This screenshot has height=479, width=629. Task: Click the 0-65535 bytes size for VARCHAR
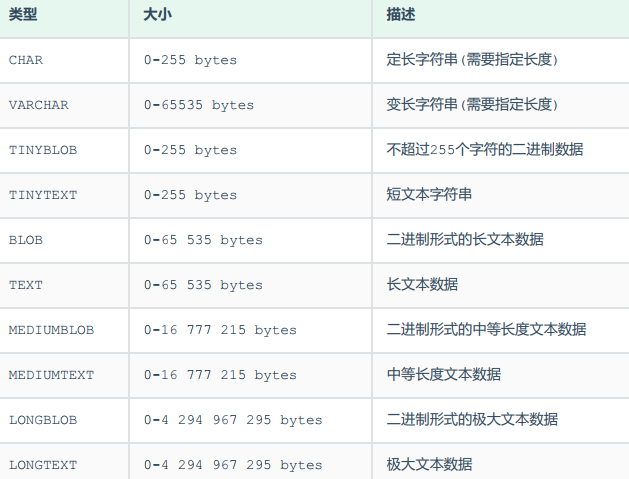point(199,105)
